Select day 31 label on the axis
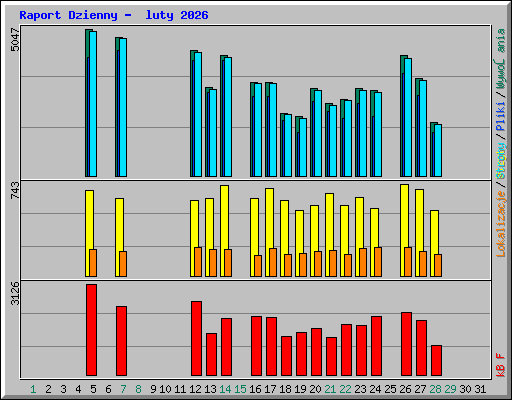 pyautogui.click(x=480, y=389)
